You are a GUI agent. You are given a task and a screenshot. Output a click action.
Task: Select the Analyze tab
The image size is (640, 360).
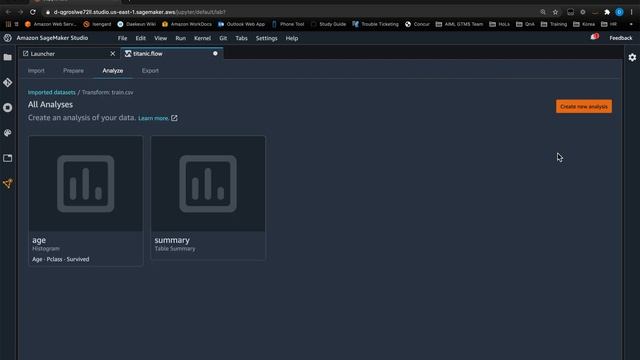[x=113, y=71]
